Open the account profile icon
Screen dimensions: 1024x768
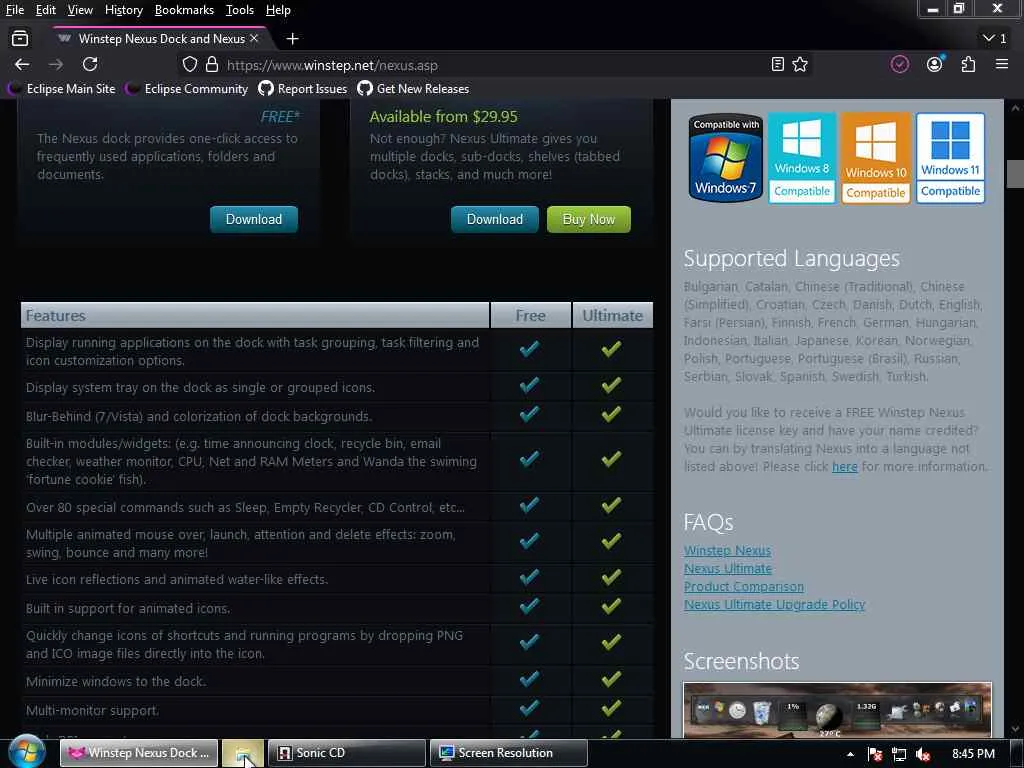(x=935, y=64)
